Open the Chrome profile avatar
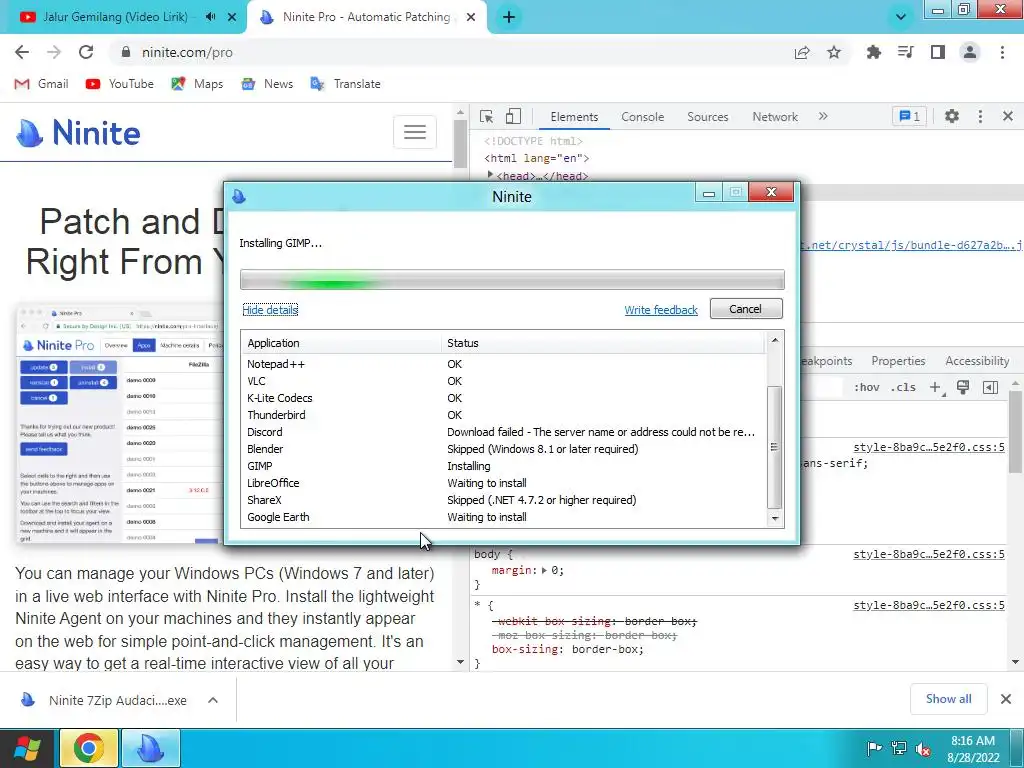This screenshot has height=768, width=1024. (x=970, y=52)
